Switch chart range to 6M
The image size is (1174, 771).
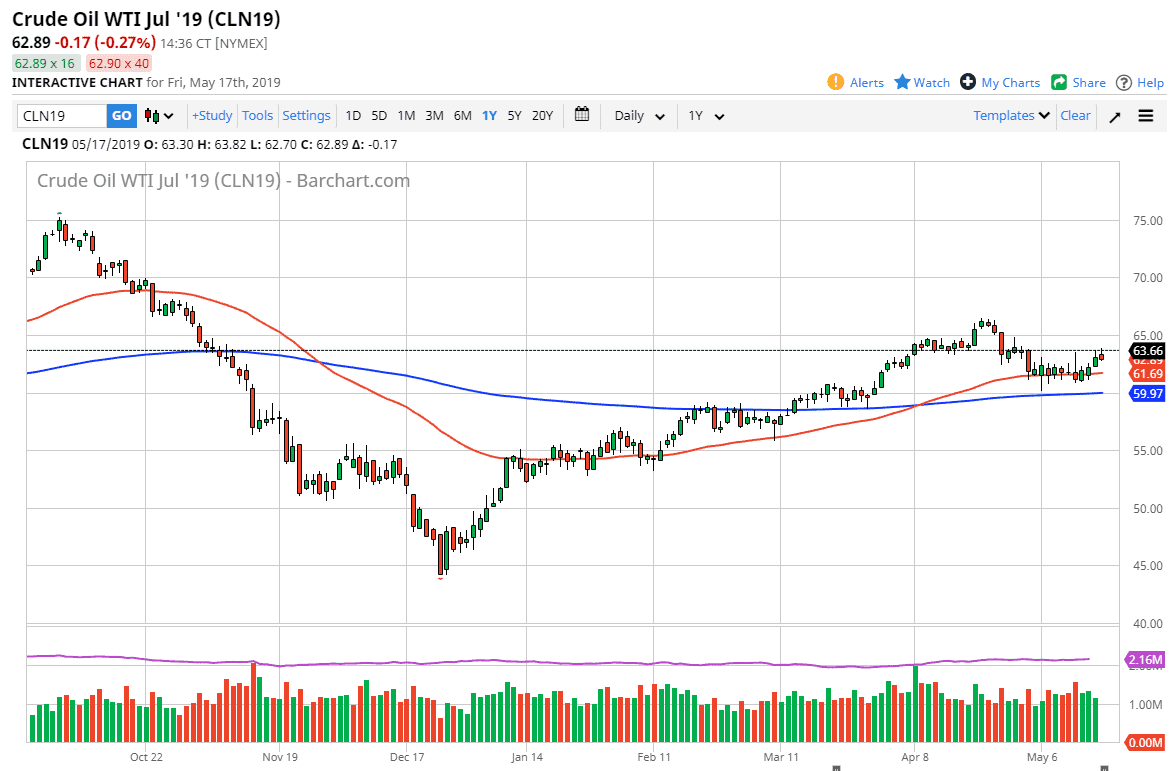click(462, 116)
